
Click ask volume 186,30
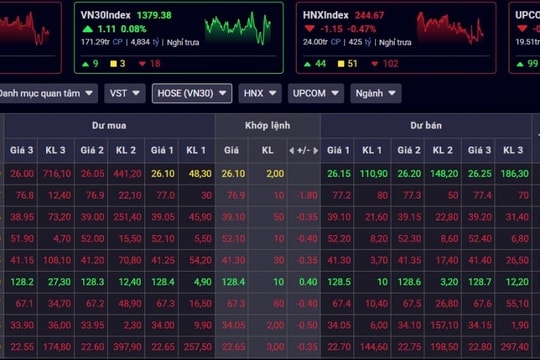point(515,174)
